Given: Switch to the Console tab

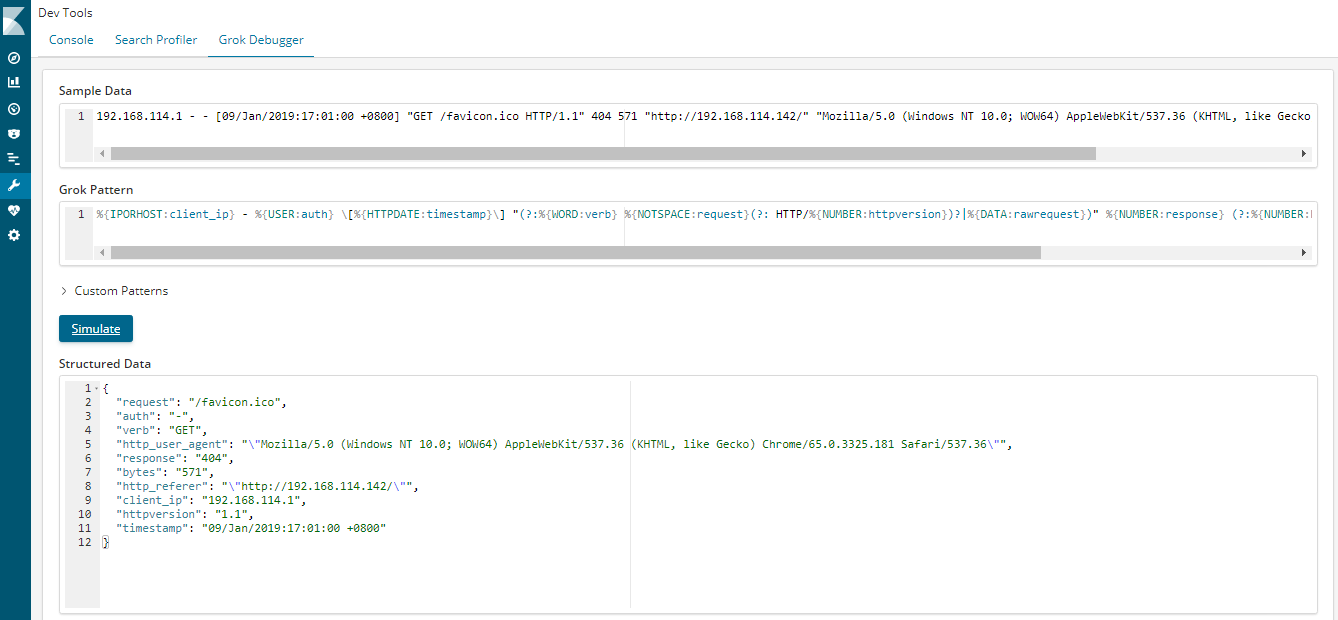Looking at the screenshot, I should tap(71, 40).
